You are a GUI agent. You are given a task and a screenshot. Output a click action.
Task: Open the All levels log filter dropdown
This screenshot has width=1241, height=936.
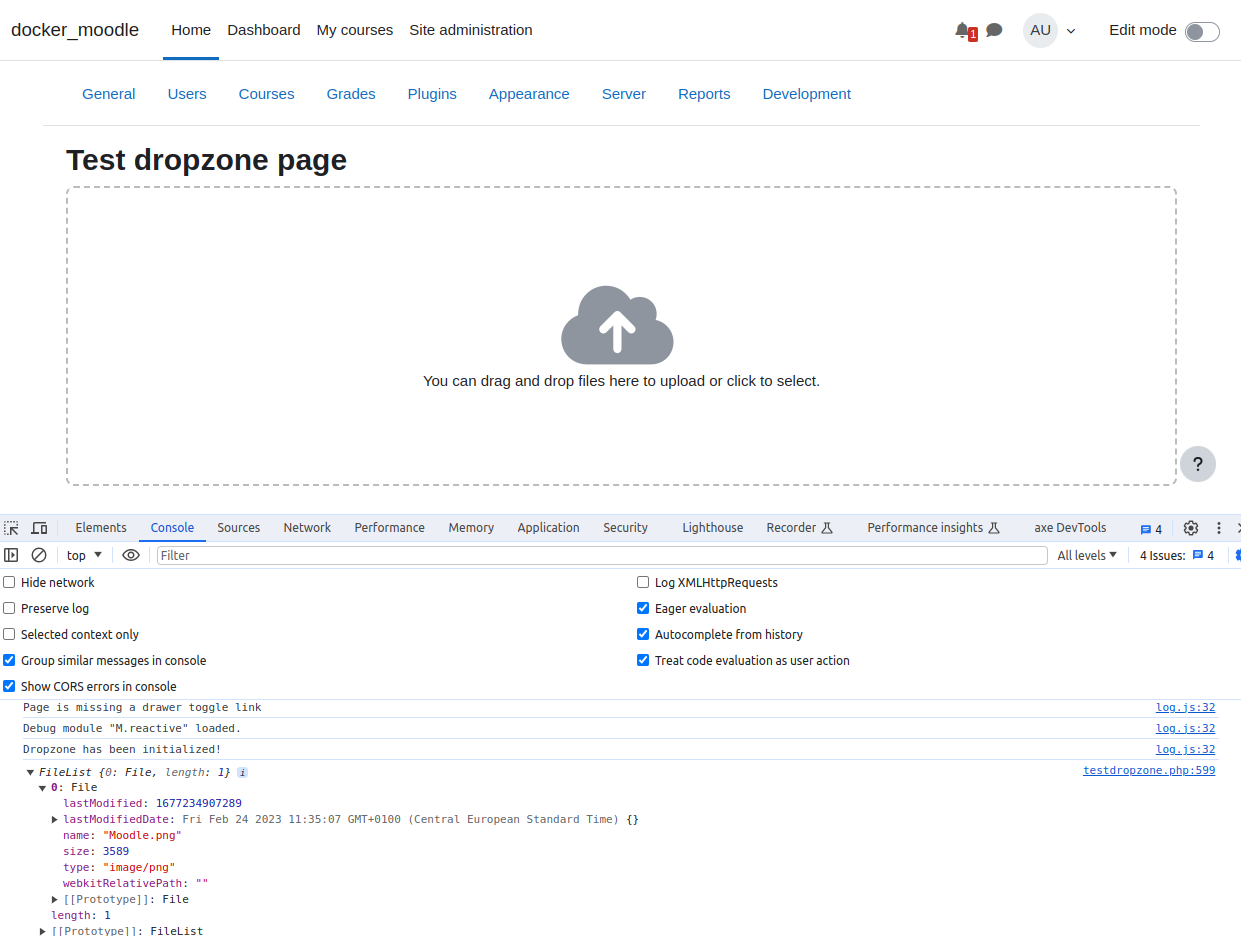1087,555
